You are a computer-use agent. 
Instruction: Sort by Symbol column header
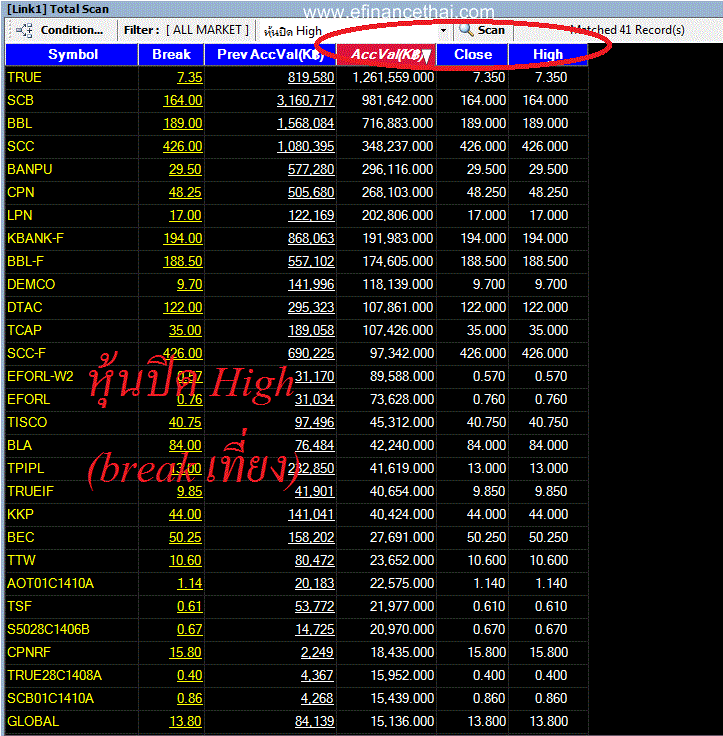pyautogui.click(x=72, y=54)
